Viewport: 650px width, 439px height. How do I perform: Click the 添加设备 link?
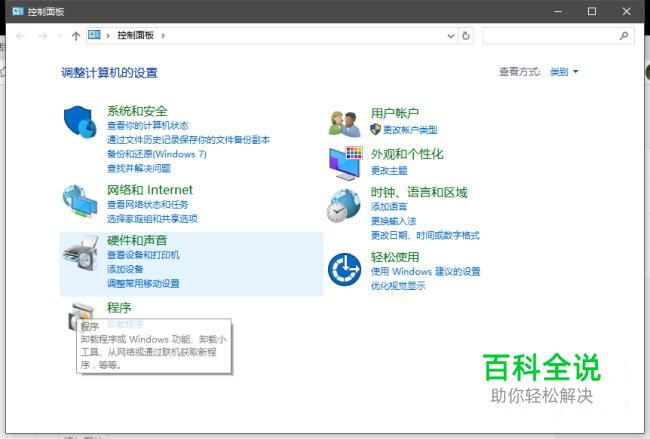[125, 269]
